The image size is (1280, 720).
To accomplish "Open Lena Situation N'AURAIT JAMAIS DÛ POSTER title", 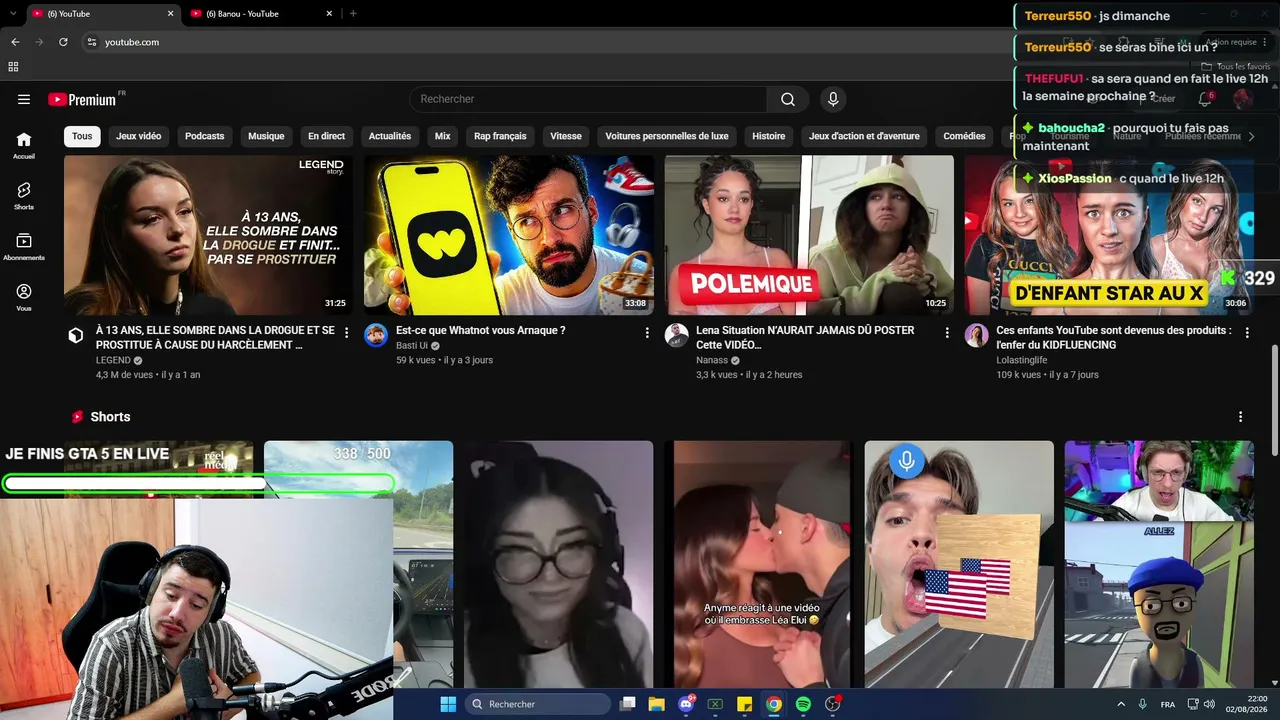I will 805,337.
